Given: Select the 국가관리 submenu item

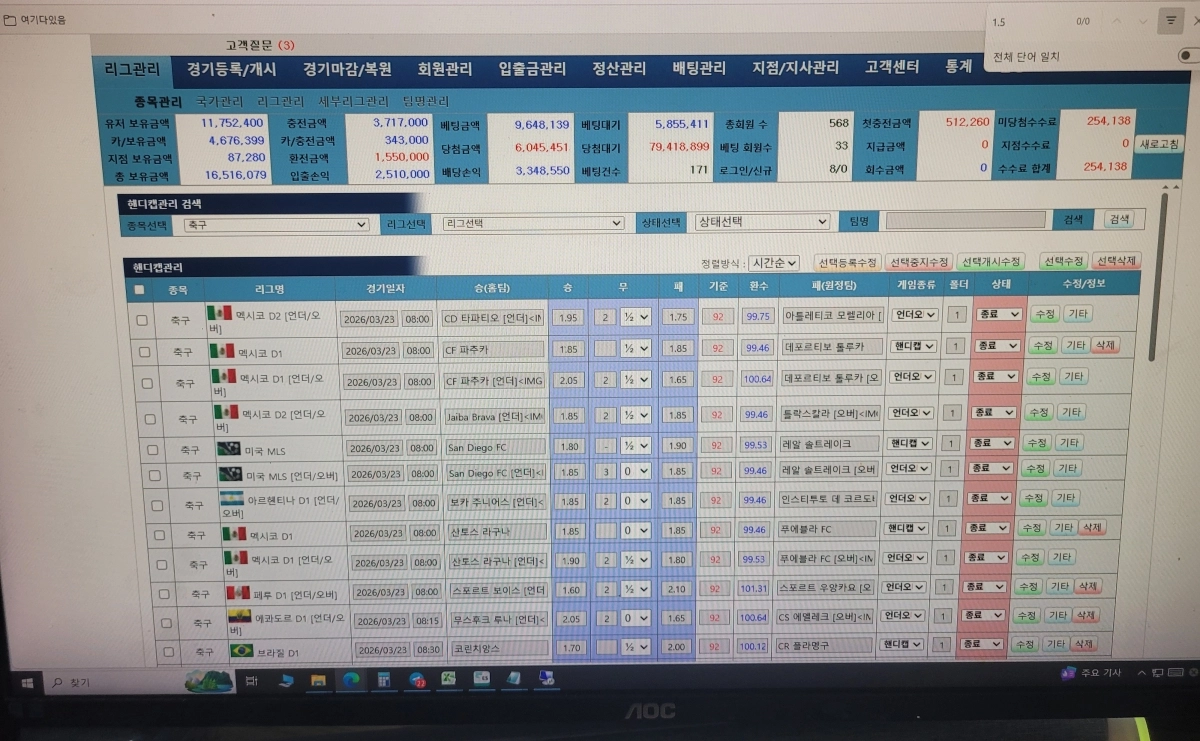Looking at the screenshot, I should click(x=219, y=102).
